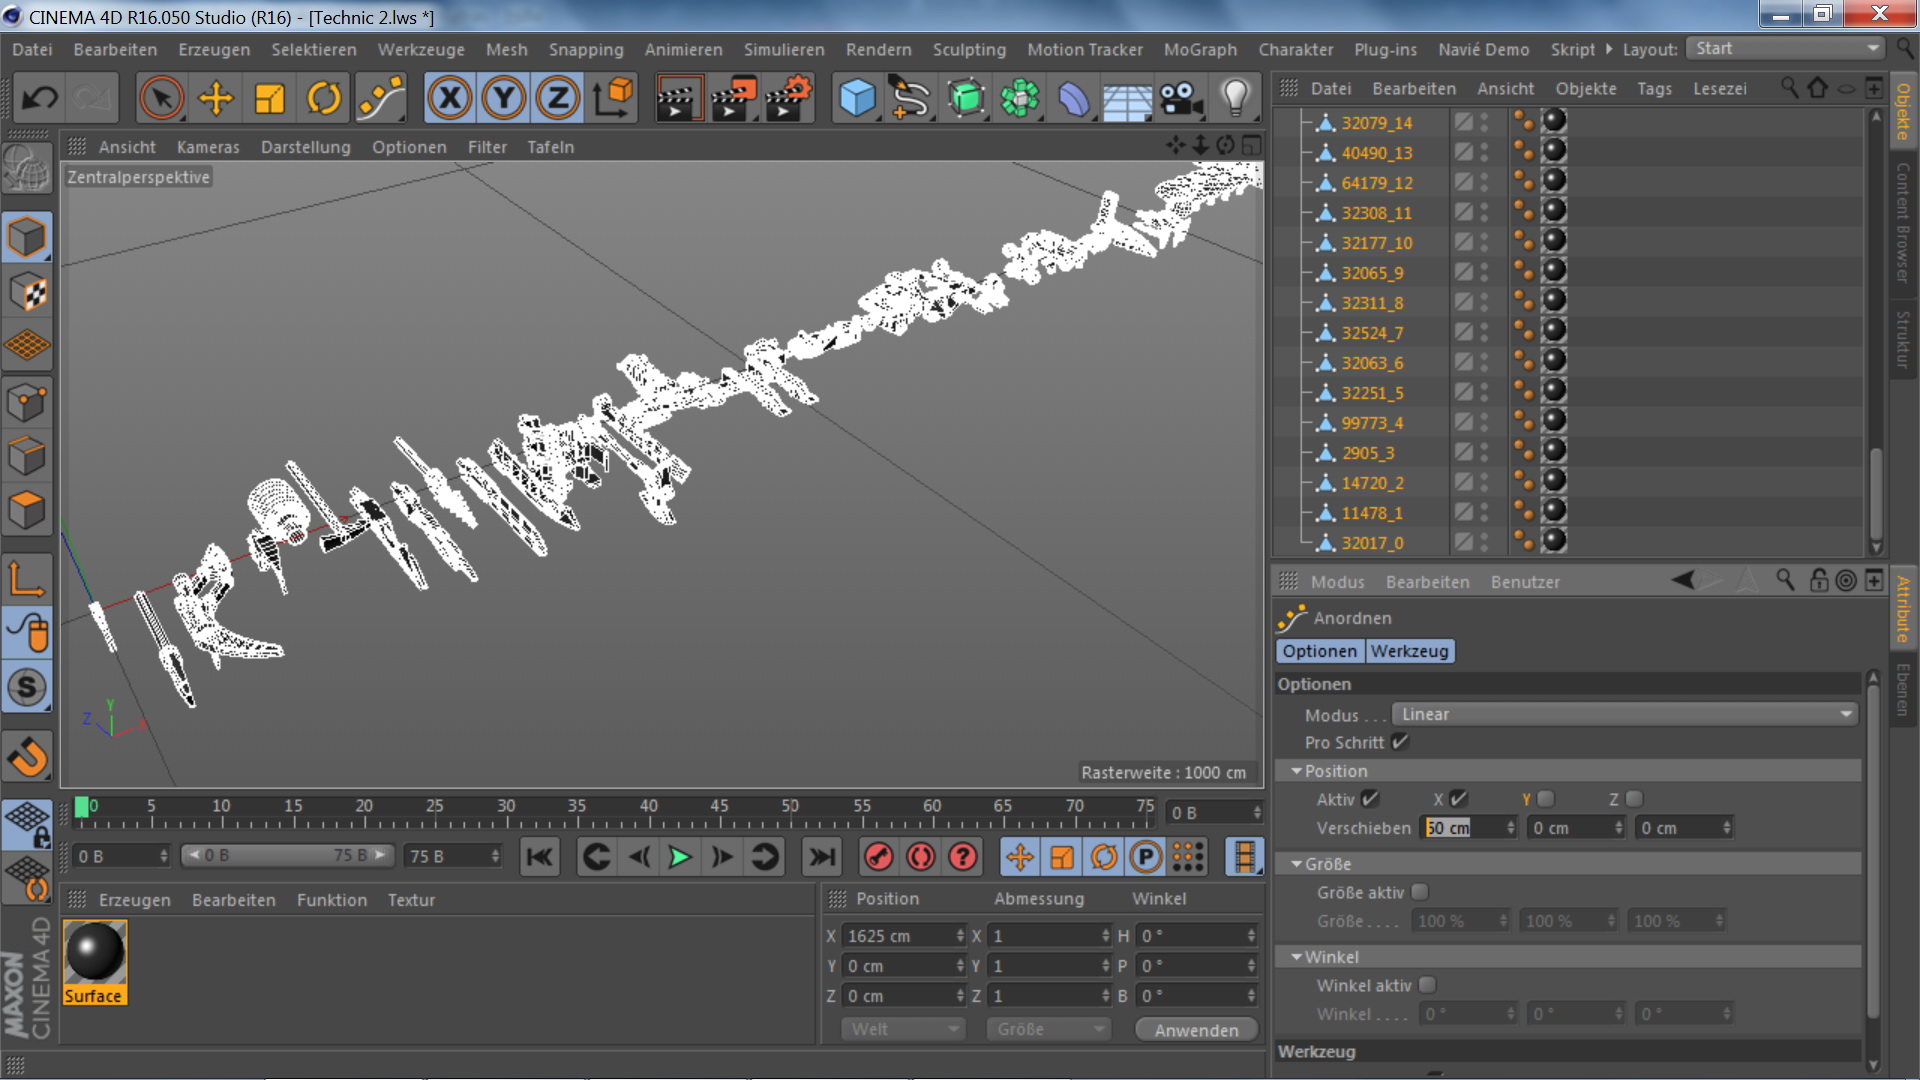Open the Größe coordinate mode dropdown
The height and width of the screenshot is (1080, 1920).
(1048, 1029)
